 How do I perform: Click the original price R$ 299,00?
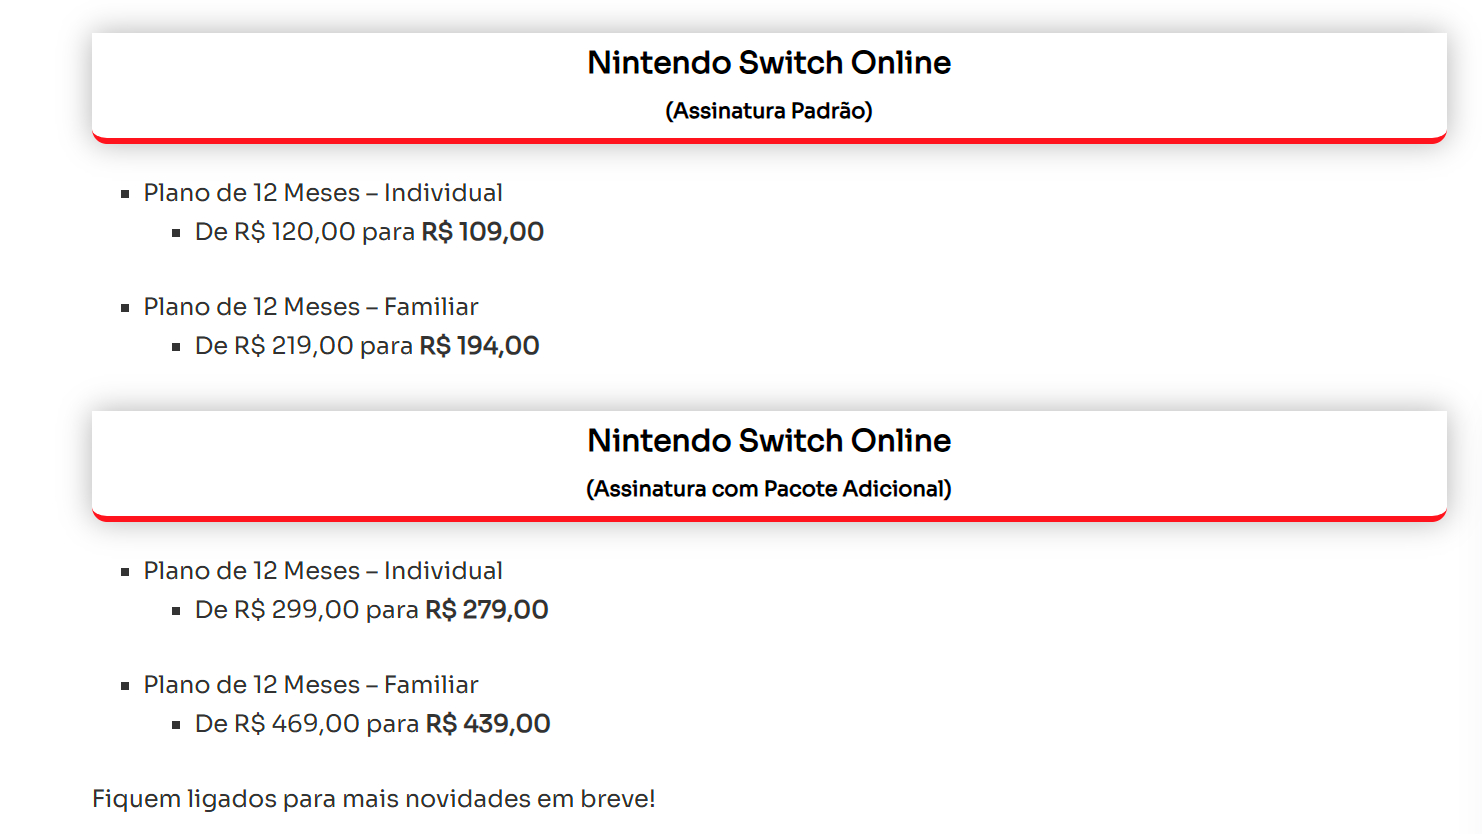(x=297, y=610)
